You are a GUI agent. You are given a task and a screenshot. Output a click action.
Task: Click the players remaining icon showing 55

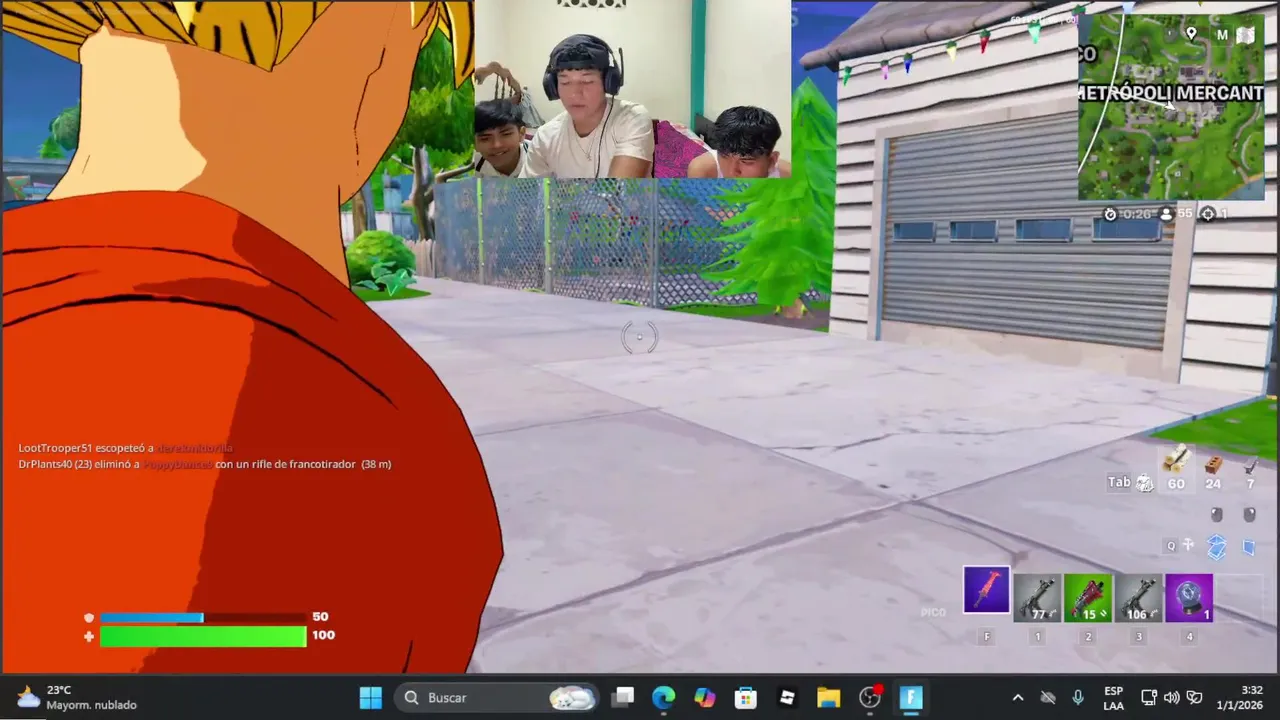[x=1166, y=214]
